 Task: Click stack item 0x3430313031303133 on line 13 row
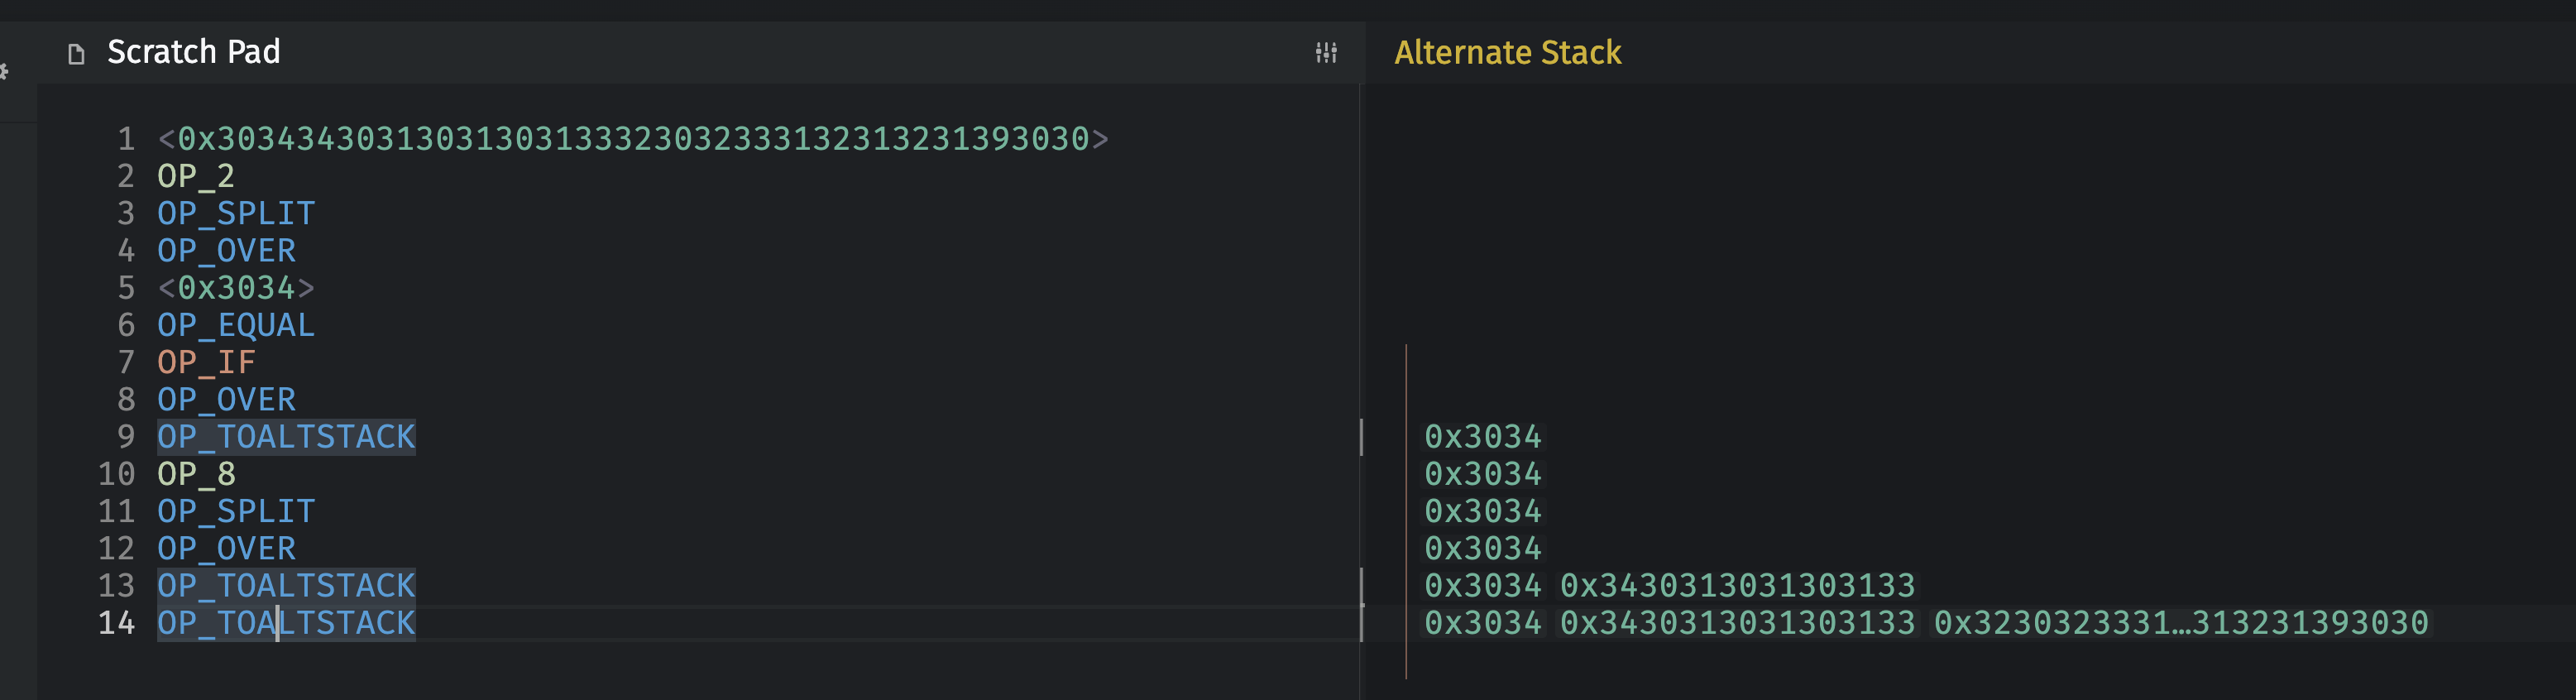(x=1737, y=586)
